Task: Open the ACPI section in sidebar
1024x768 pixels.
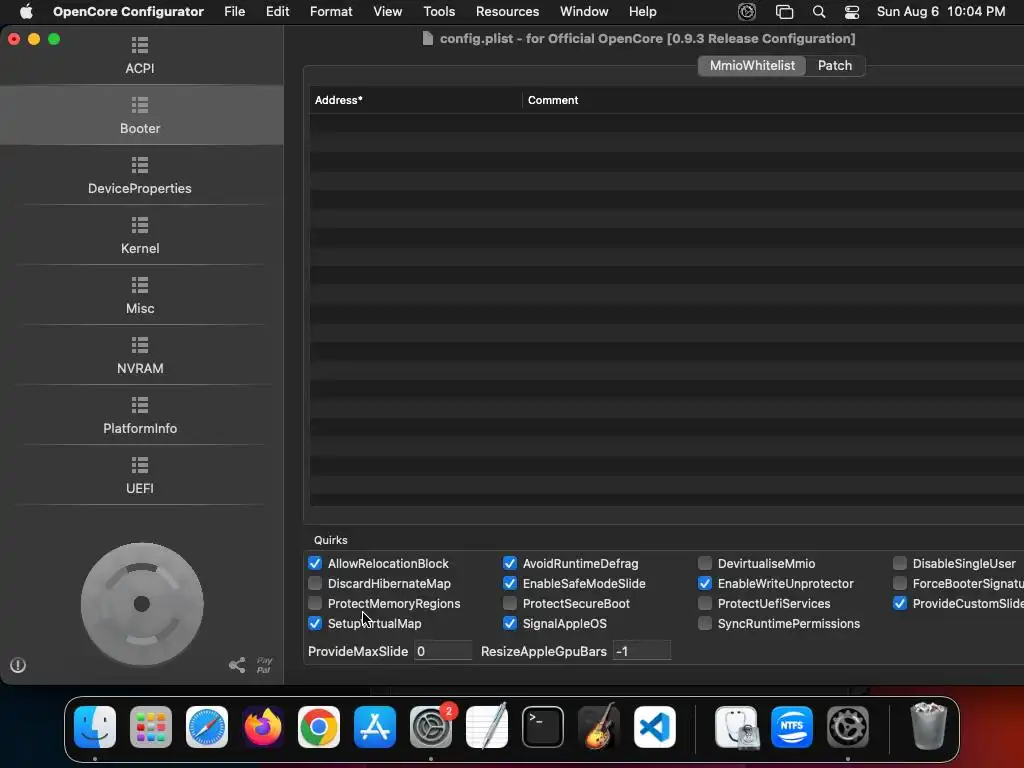Action: click(140, 56)
